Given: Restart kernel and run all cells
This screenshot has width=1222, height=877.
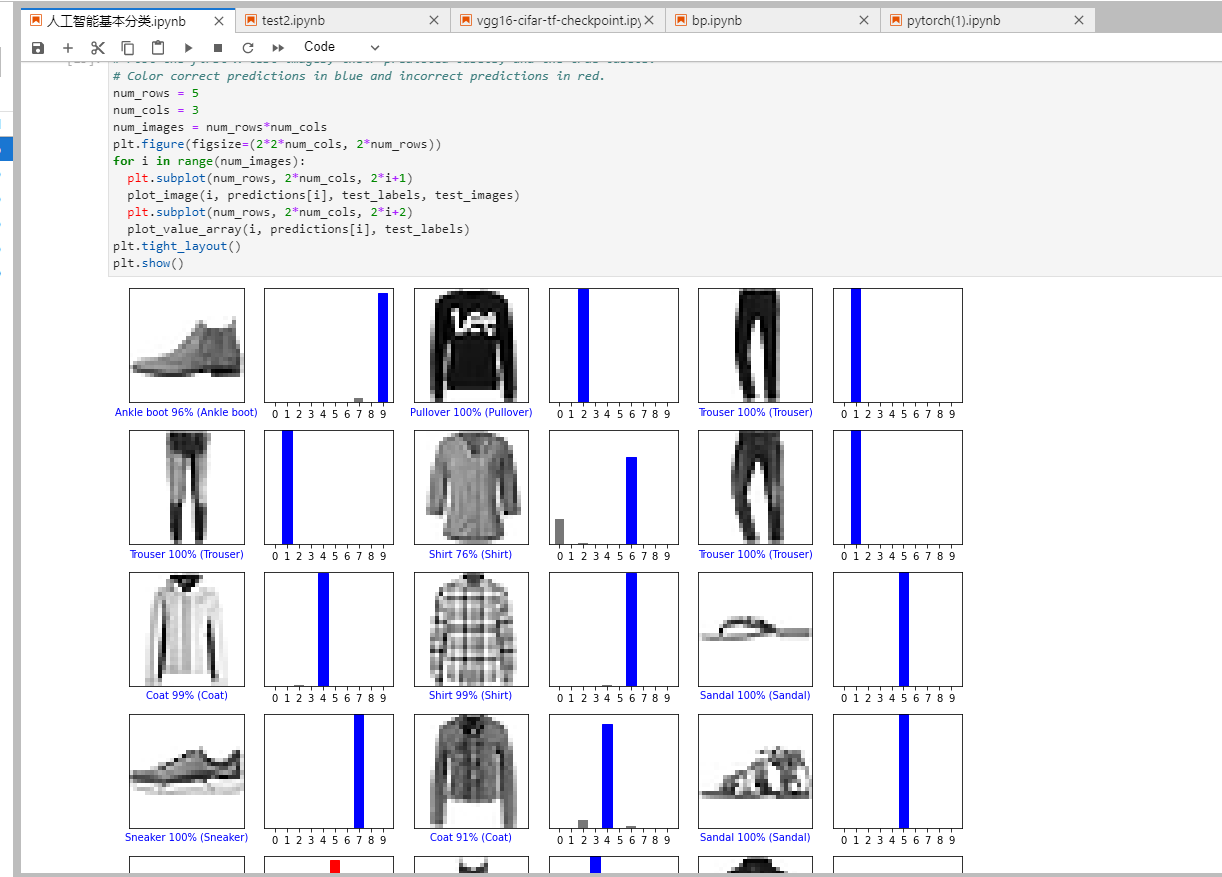Looking at the screenshot, I should tap(278, 48).
